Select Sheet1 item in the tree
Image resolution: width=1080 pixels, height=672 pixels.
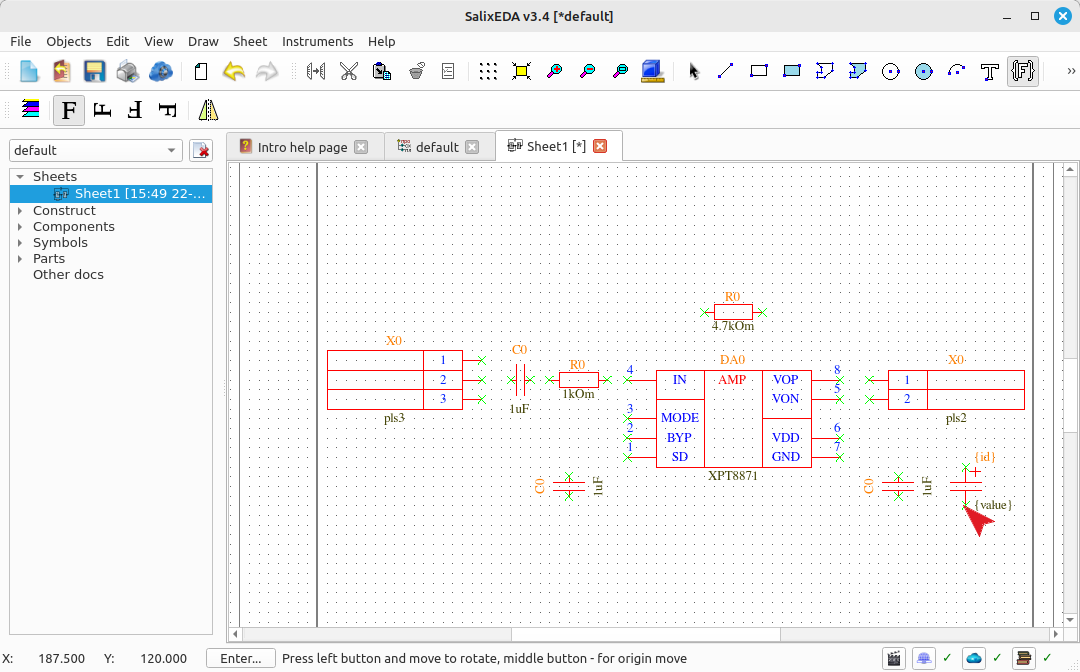tap(111, 194)
